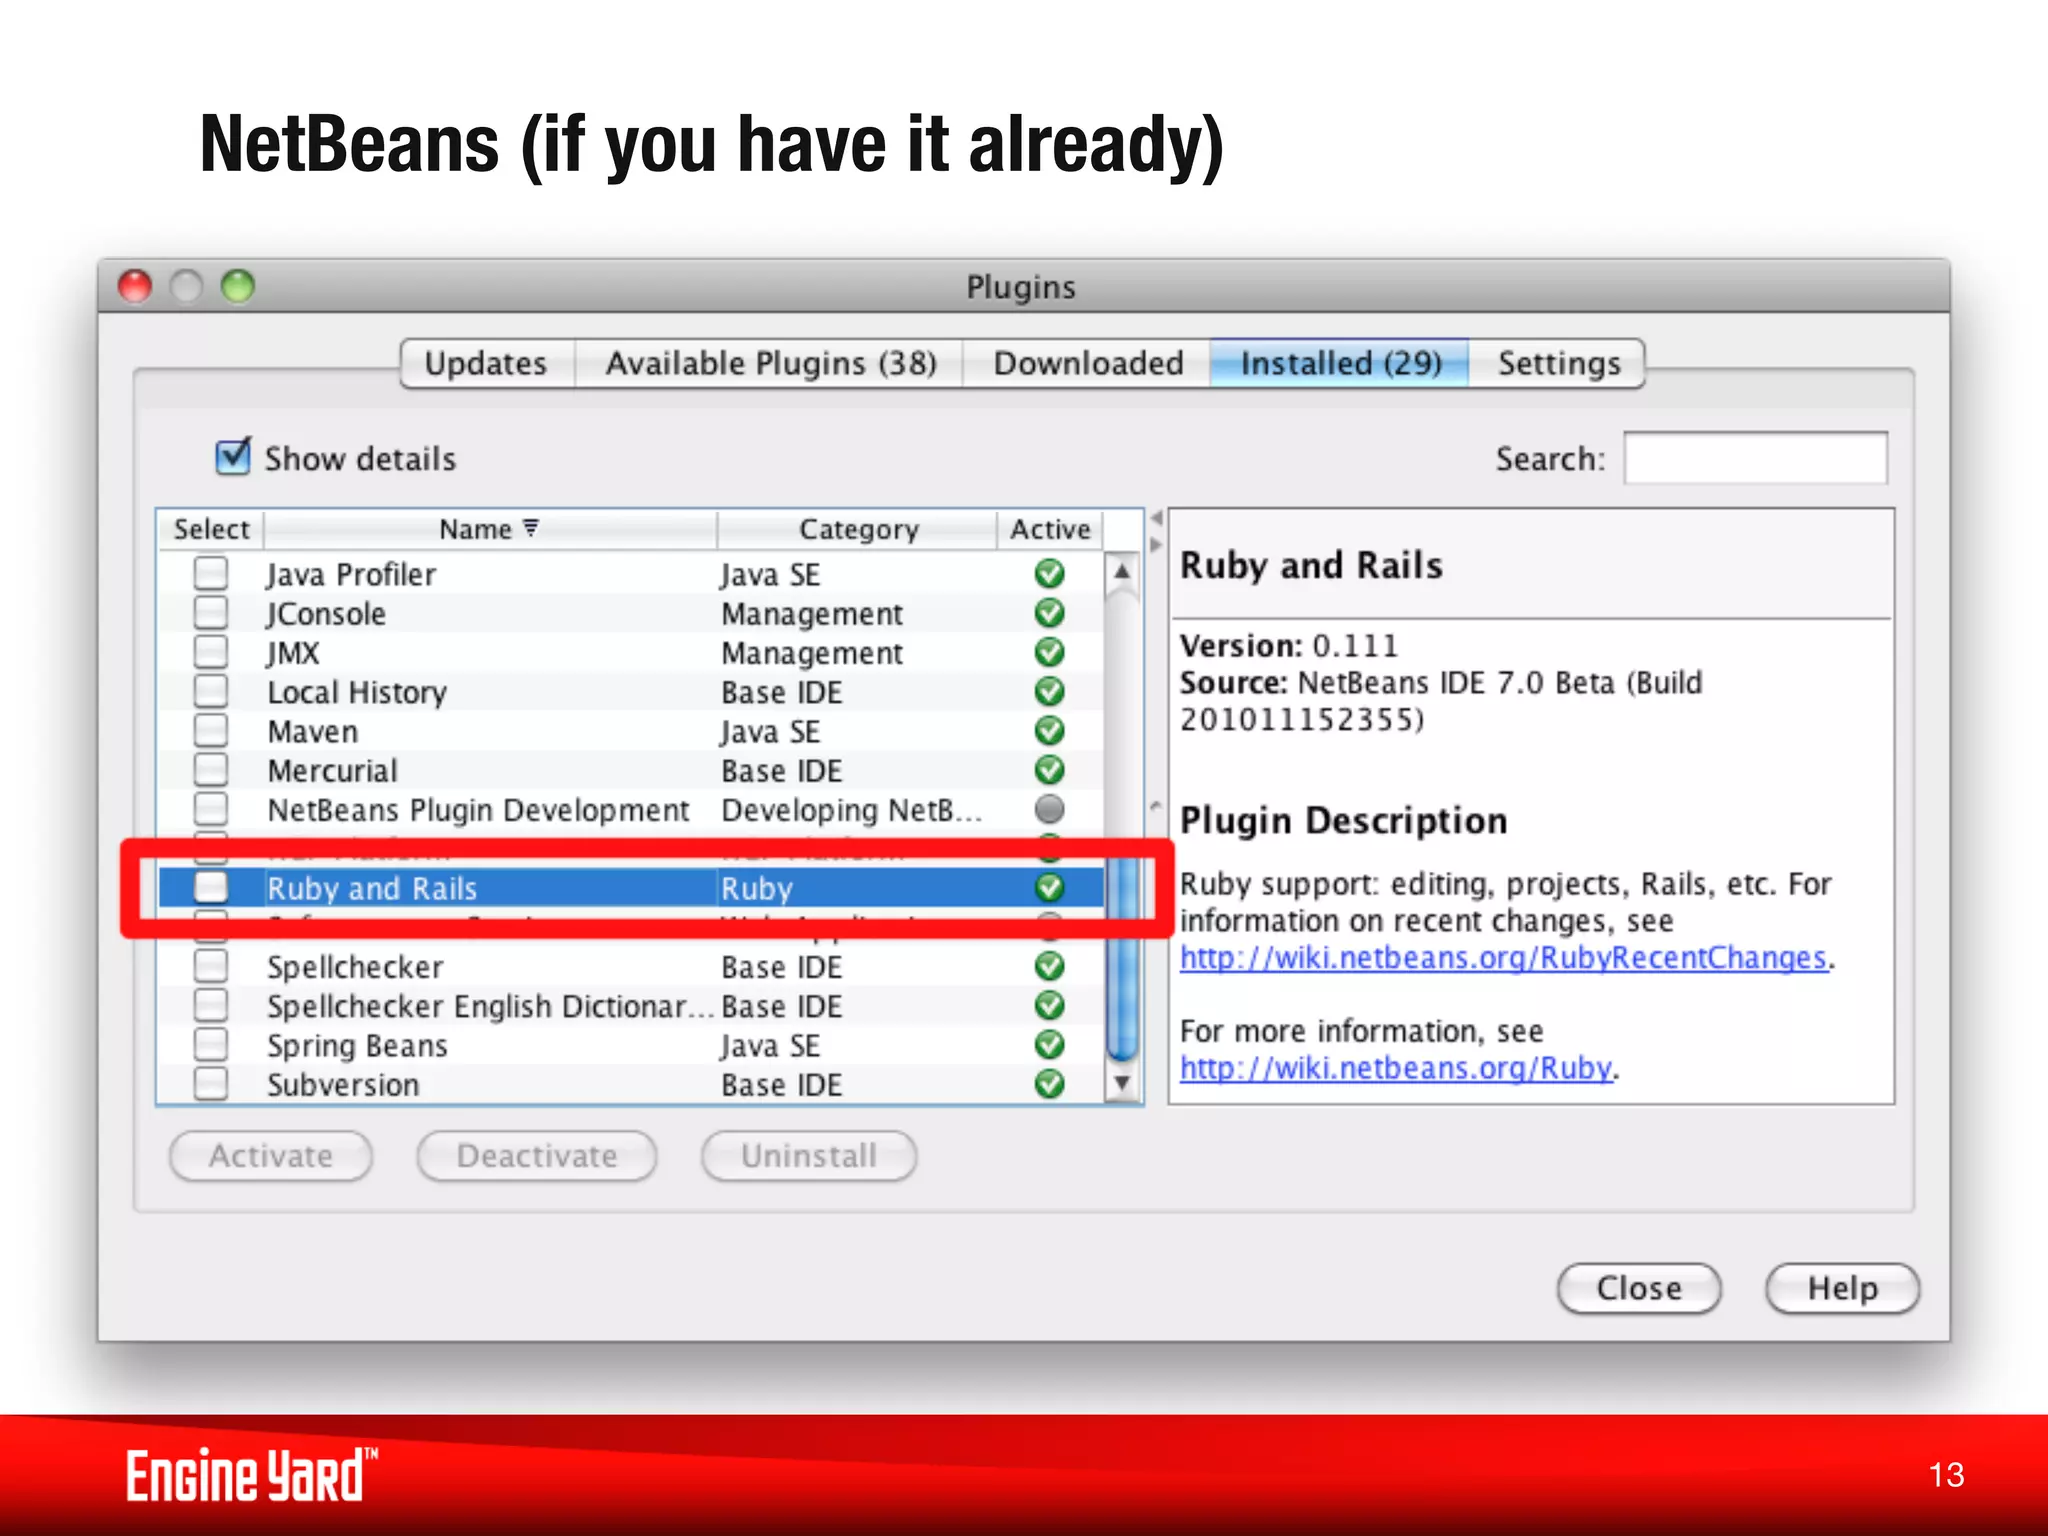This screenshot has height=1536, width=2048.
Task: Check the JMX select box
Action: point(211,651)
